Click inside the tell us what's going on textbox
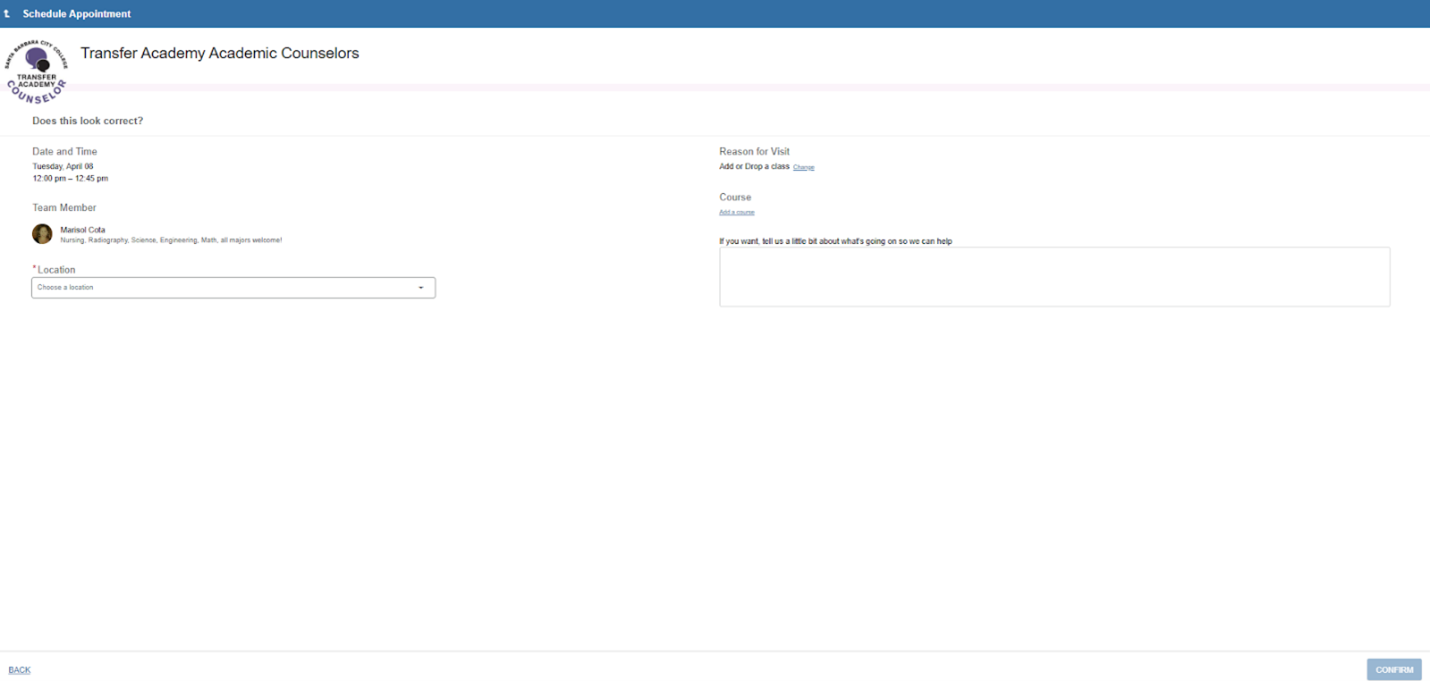1430x681 pixels. point(1054,276)
